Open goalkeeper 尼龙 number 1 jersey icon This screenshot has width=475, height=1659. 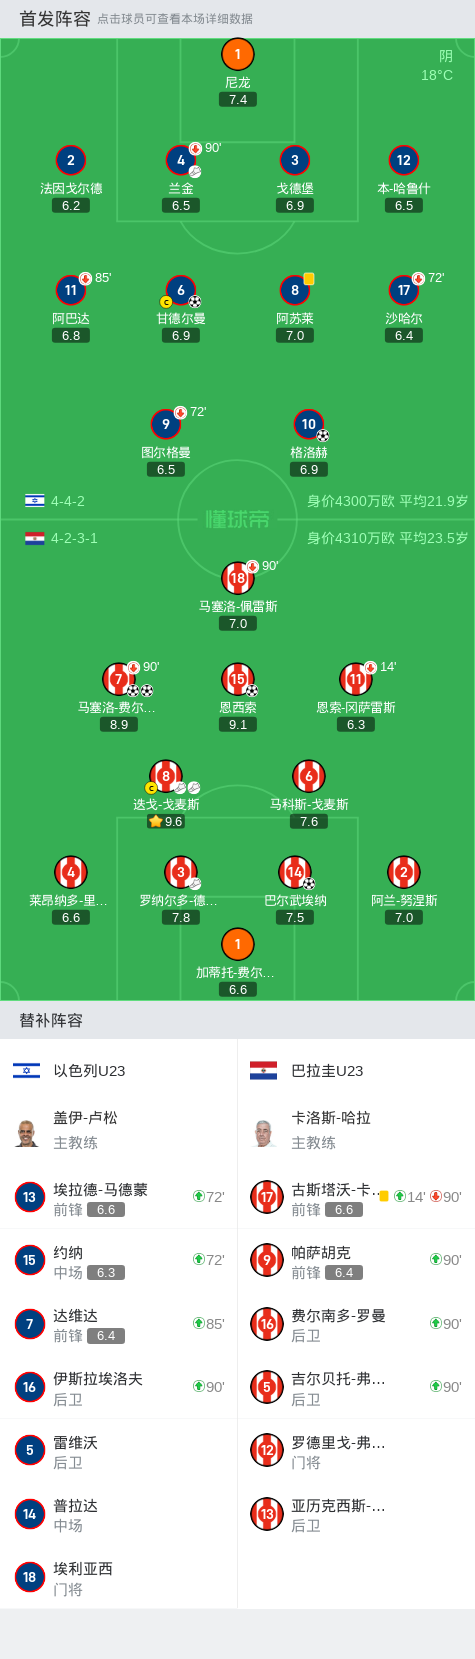(237, 55)
